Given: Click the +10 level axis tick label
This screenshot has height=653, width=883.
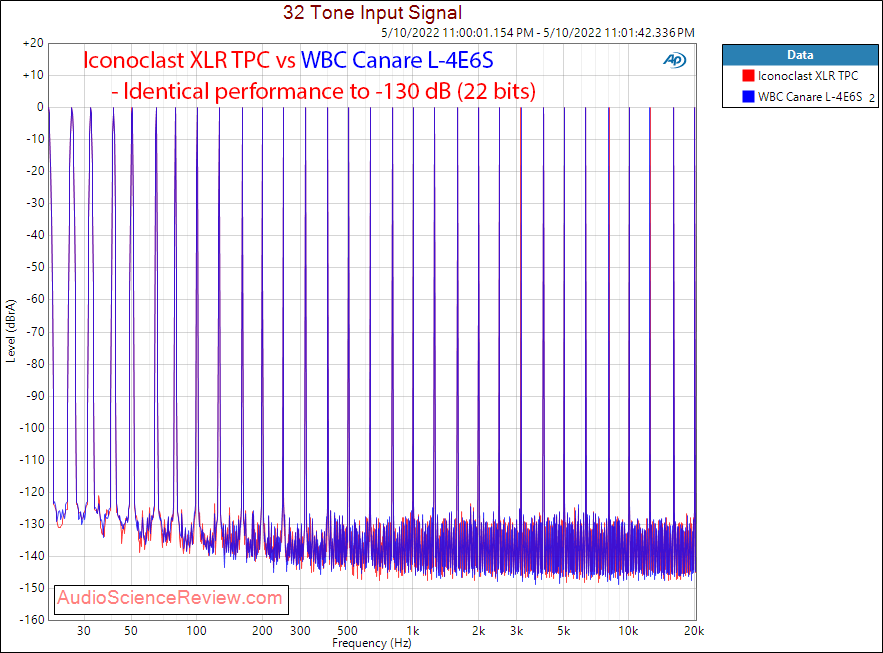Looking at the screenshot, I should [x=33, y=75].
